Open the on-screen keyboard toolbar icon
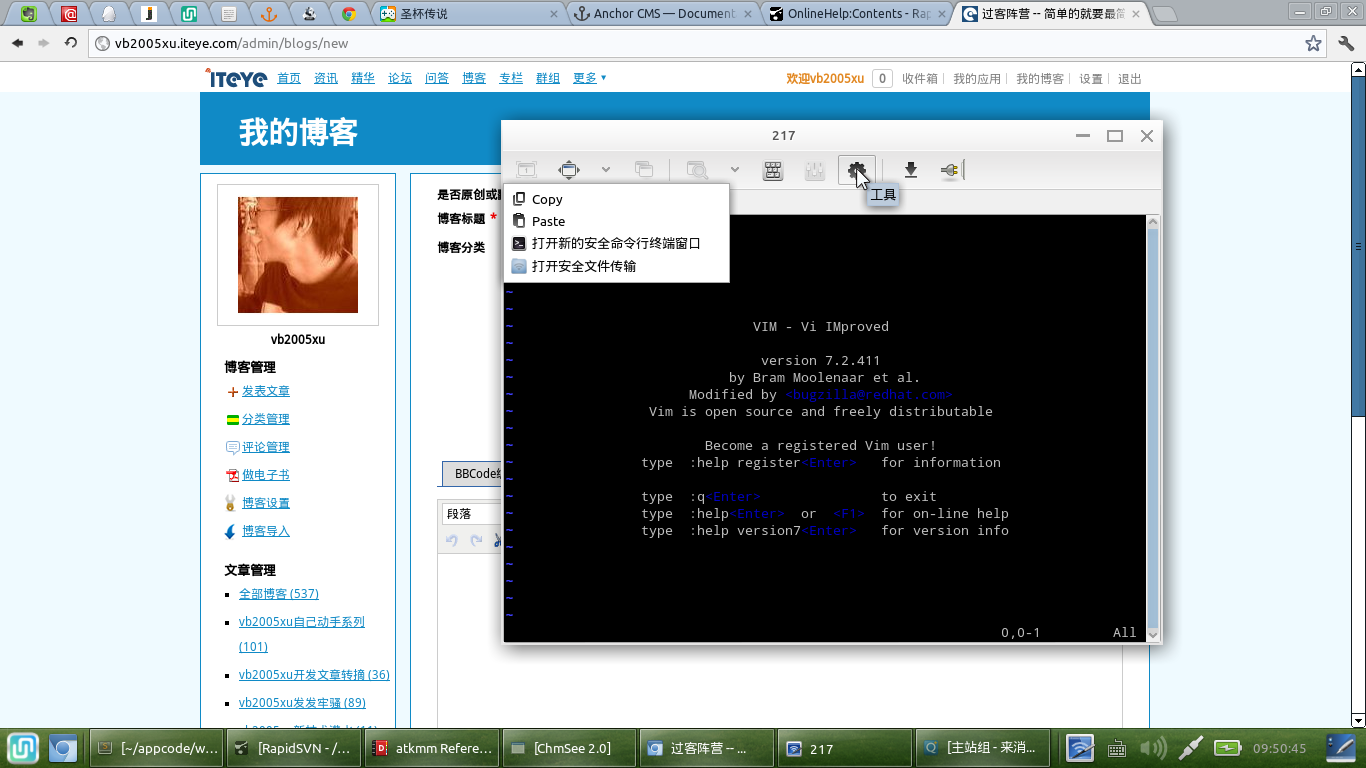 pos(772,170)
